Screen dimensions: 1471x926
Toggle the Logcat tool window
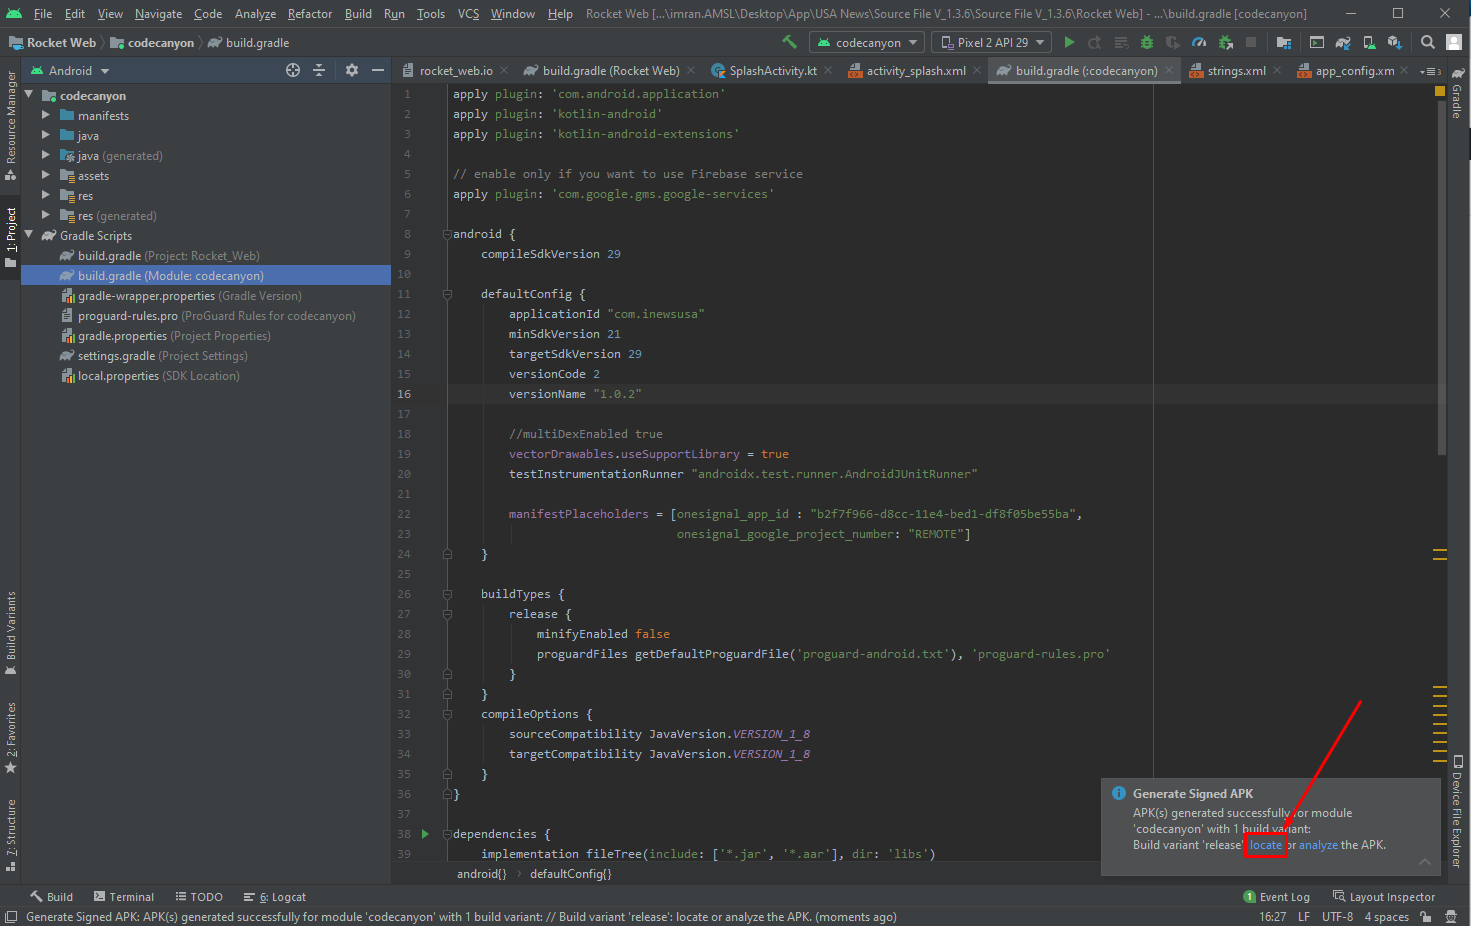point(275,897)
